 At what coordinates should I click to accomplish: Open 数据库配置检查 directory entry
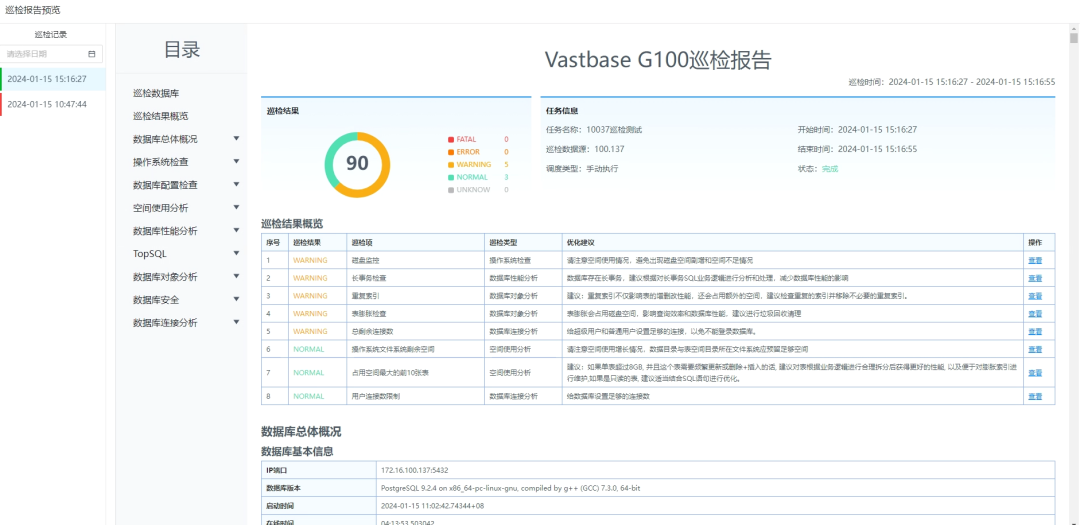165,185
